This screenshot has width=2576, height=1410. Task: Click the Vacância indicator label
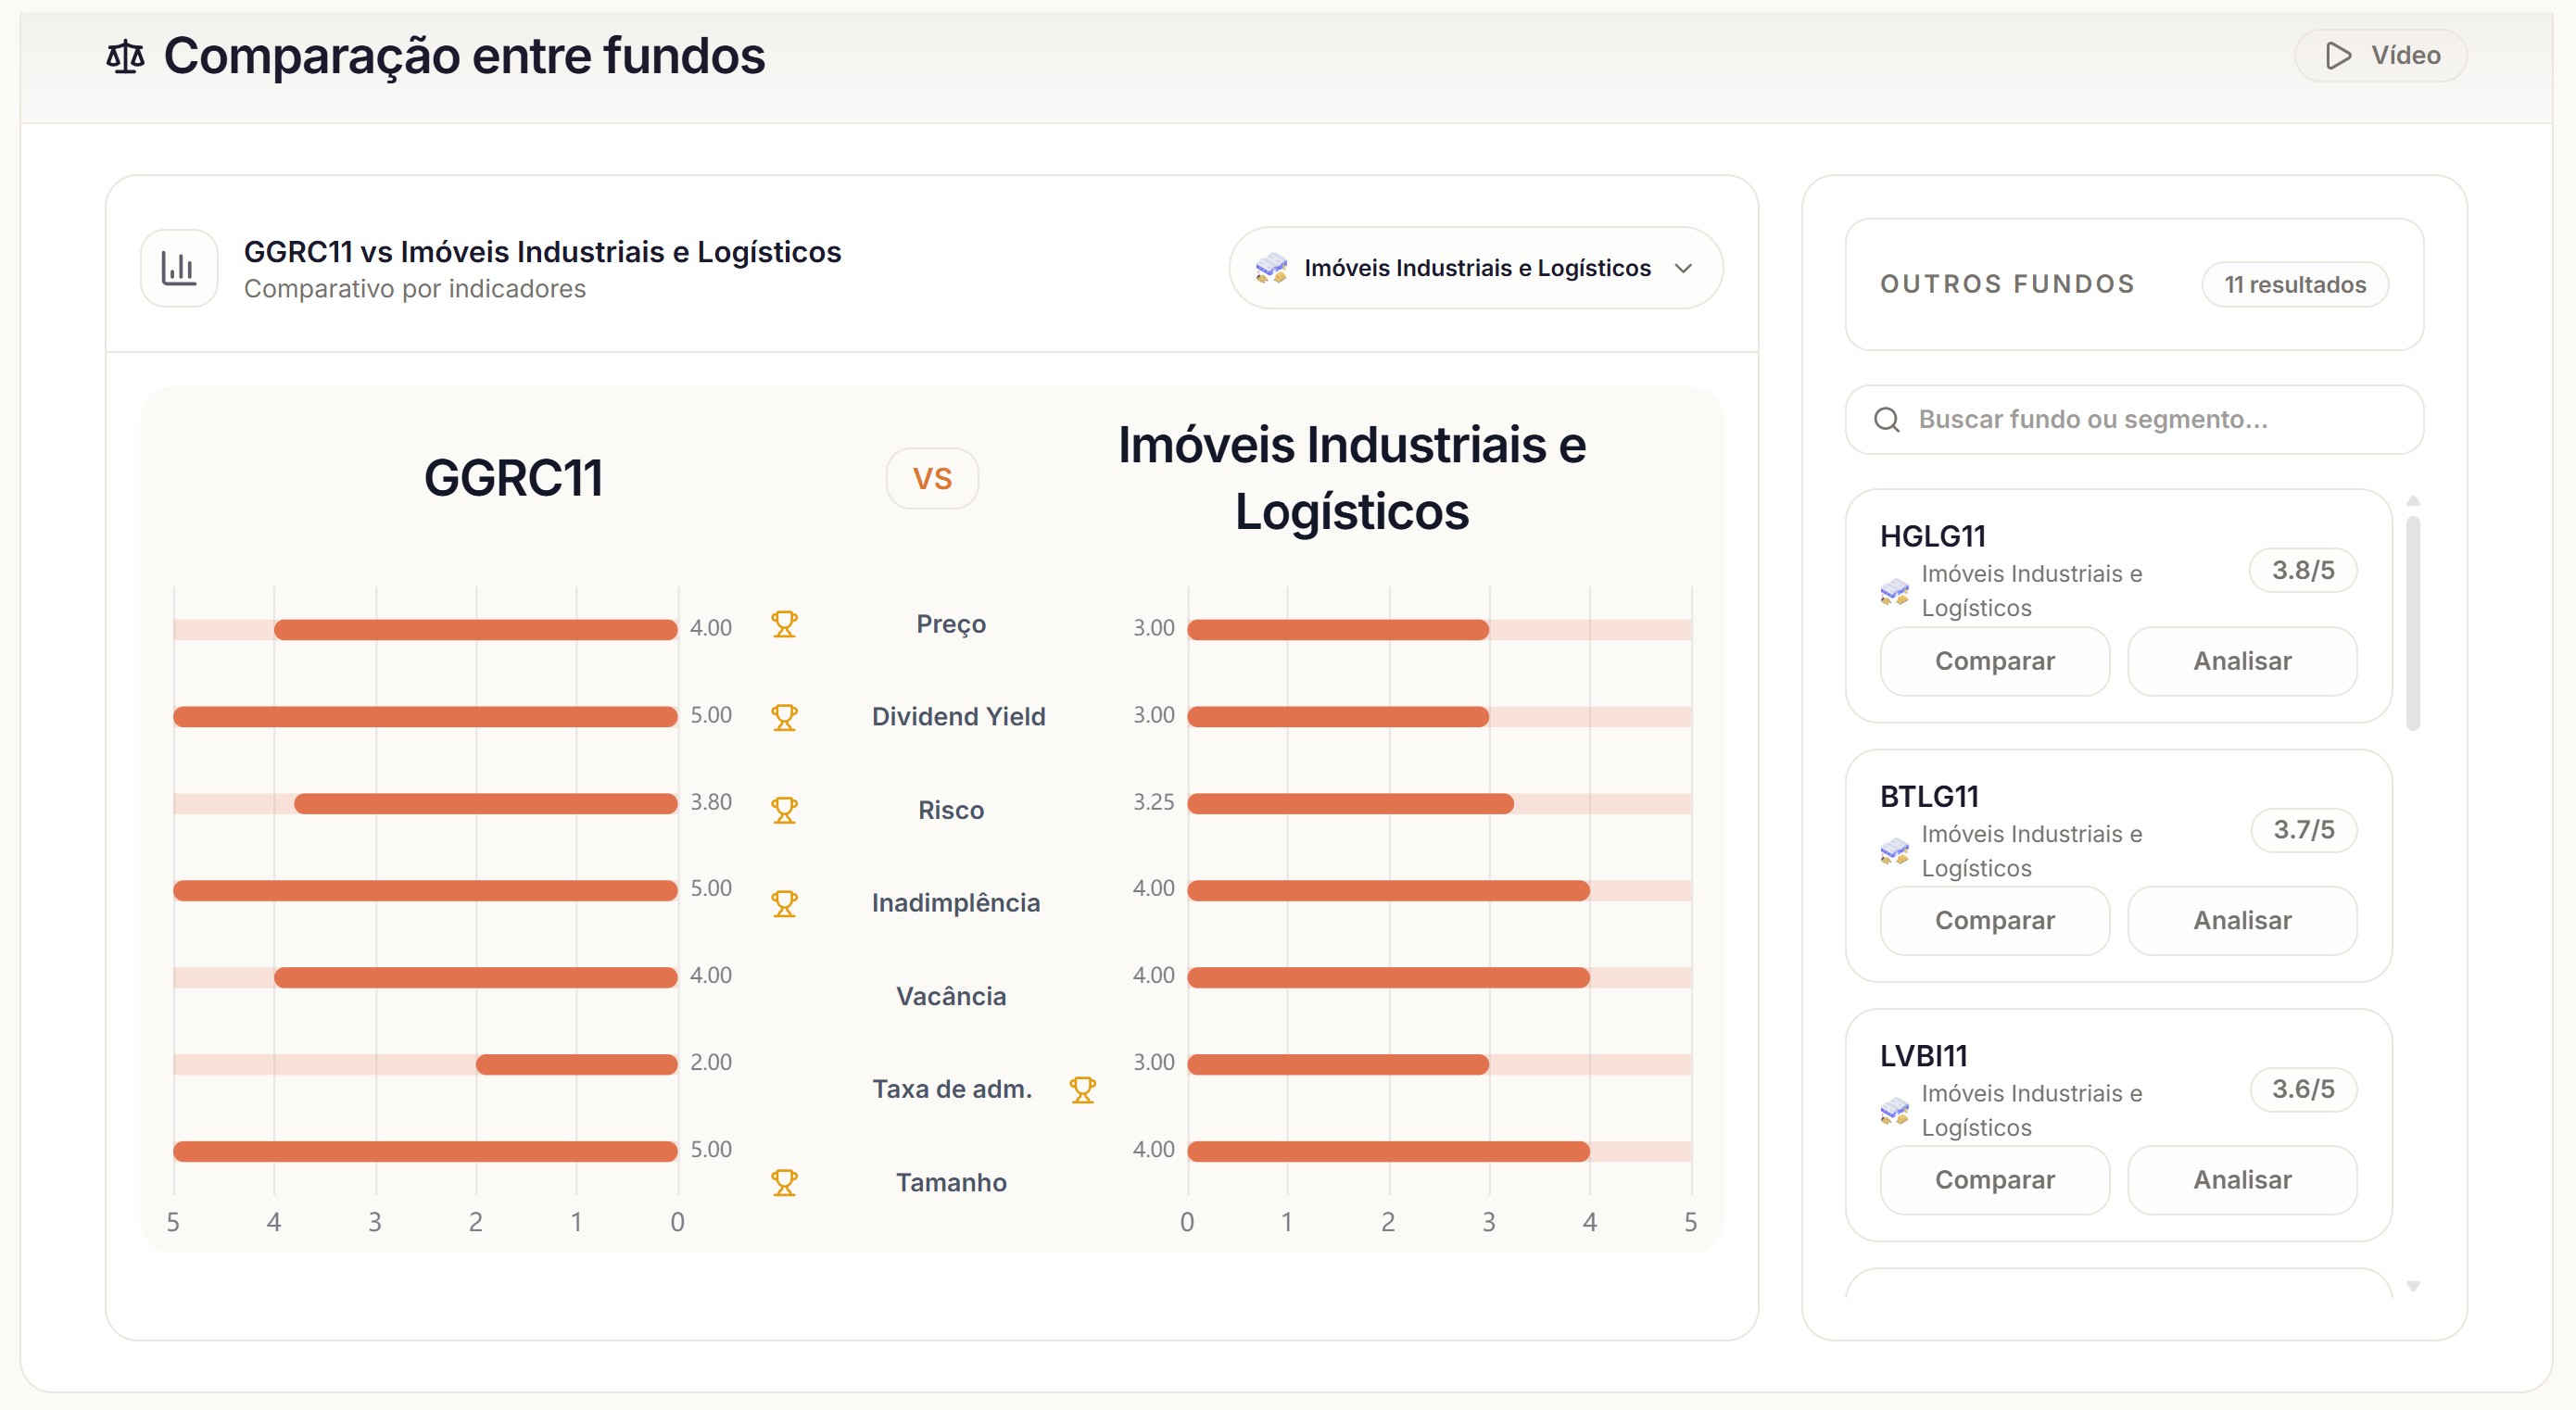coord(951,996)
